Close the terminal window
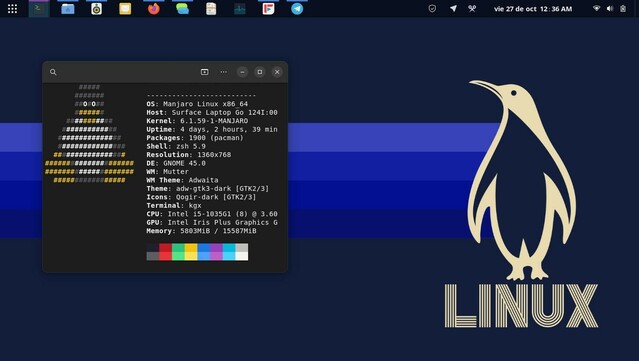 pyautogui.click(x=277, y=72)
